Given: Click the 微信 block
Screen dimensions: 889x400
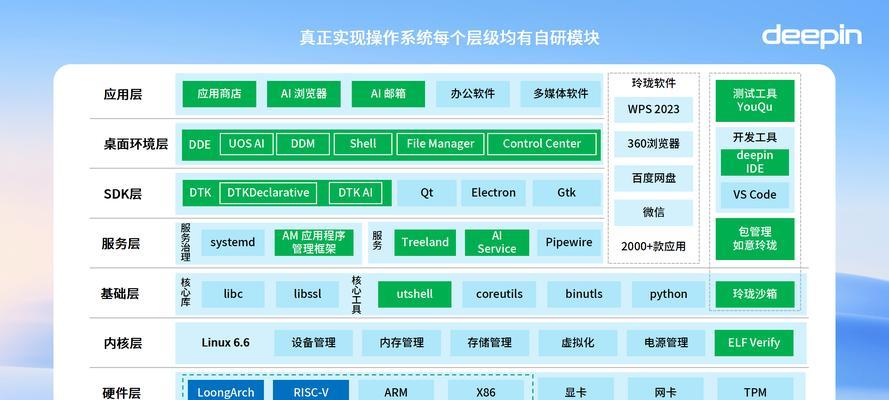Looking at the screenshot, I should click(654, 212).
